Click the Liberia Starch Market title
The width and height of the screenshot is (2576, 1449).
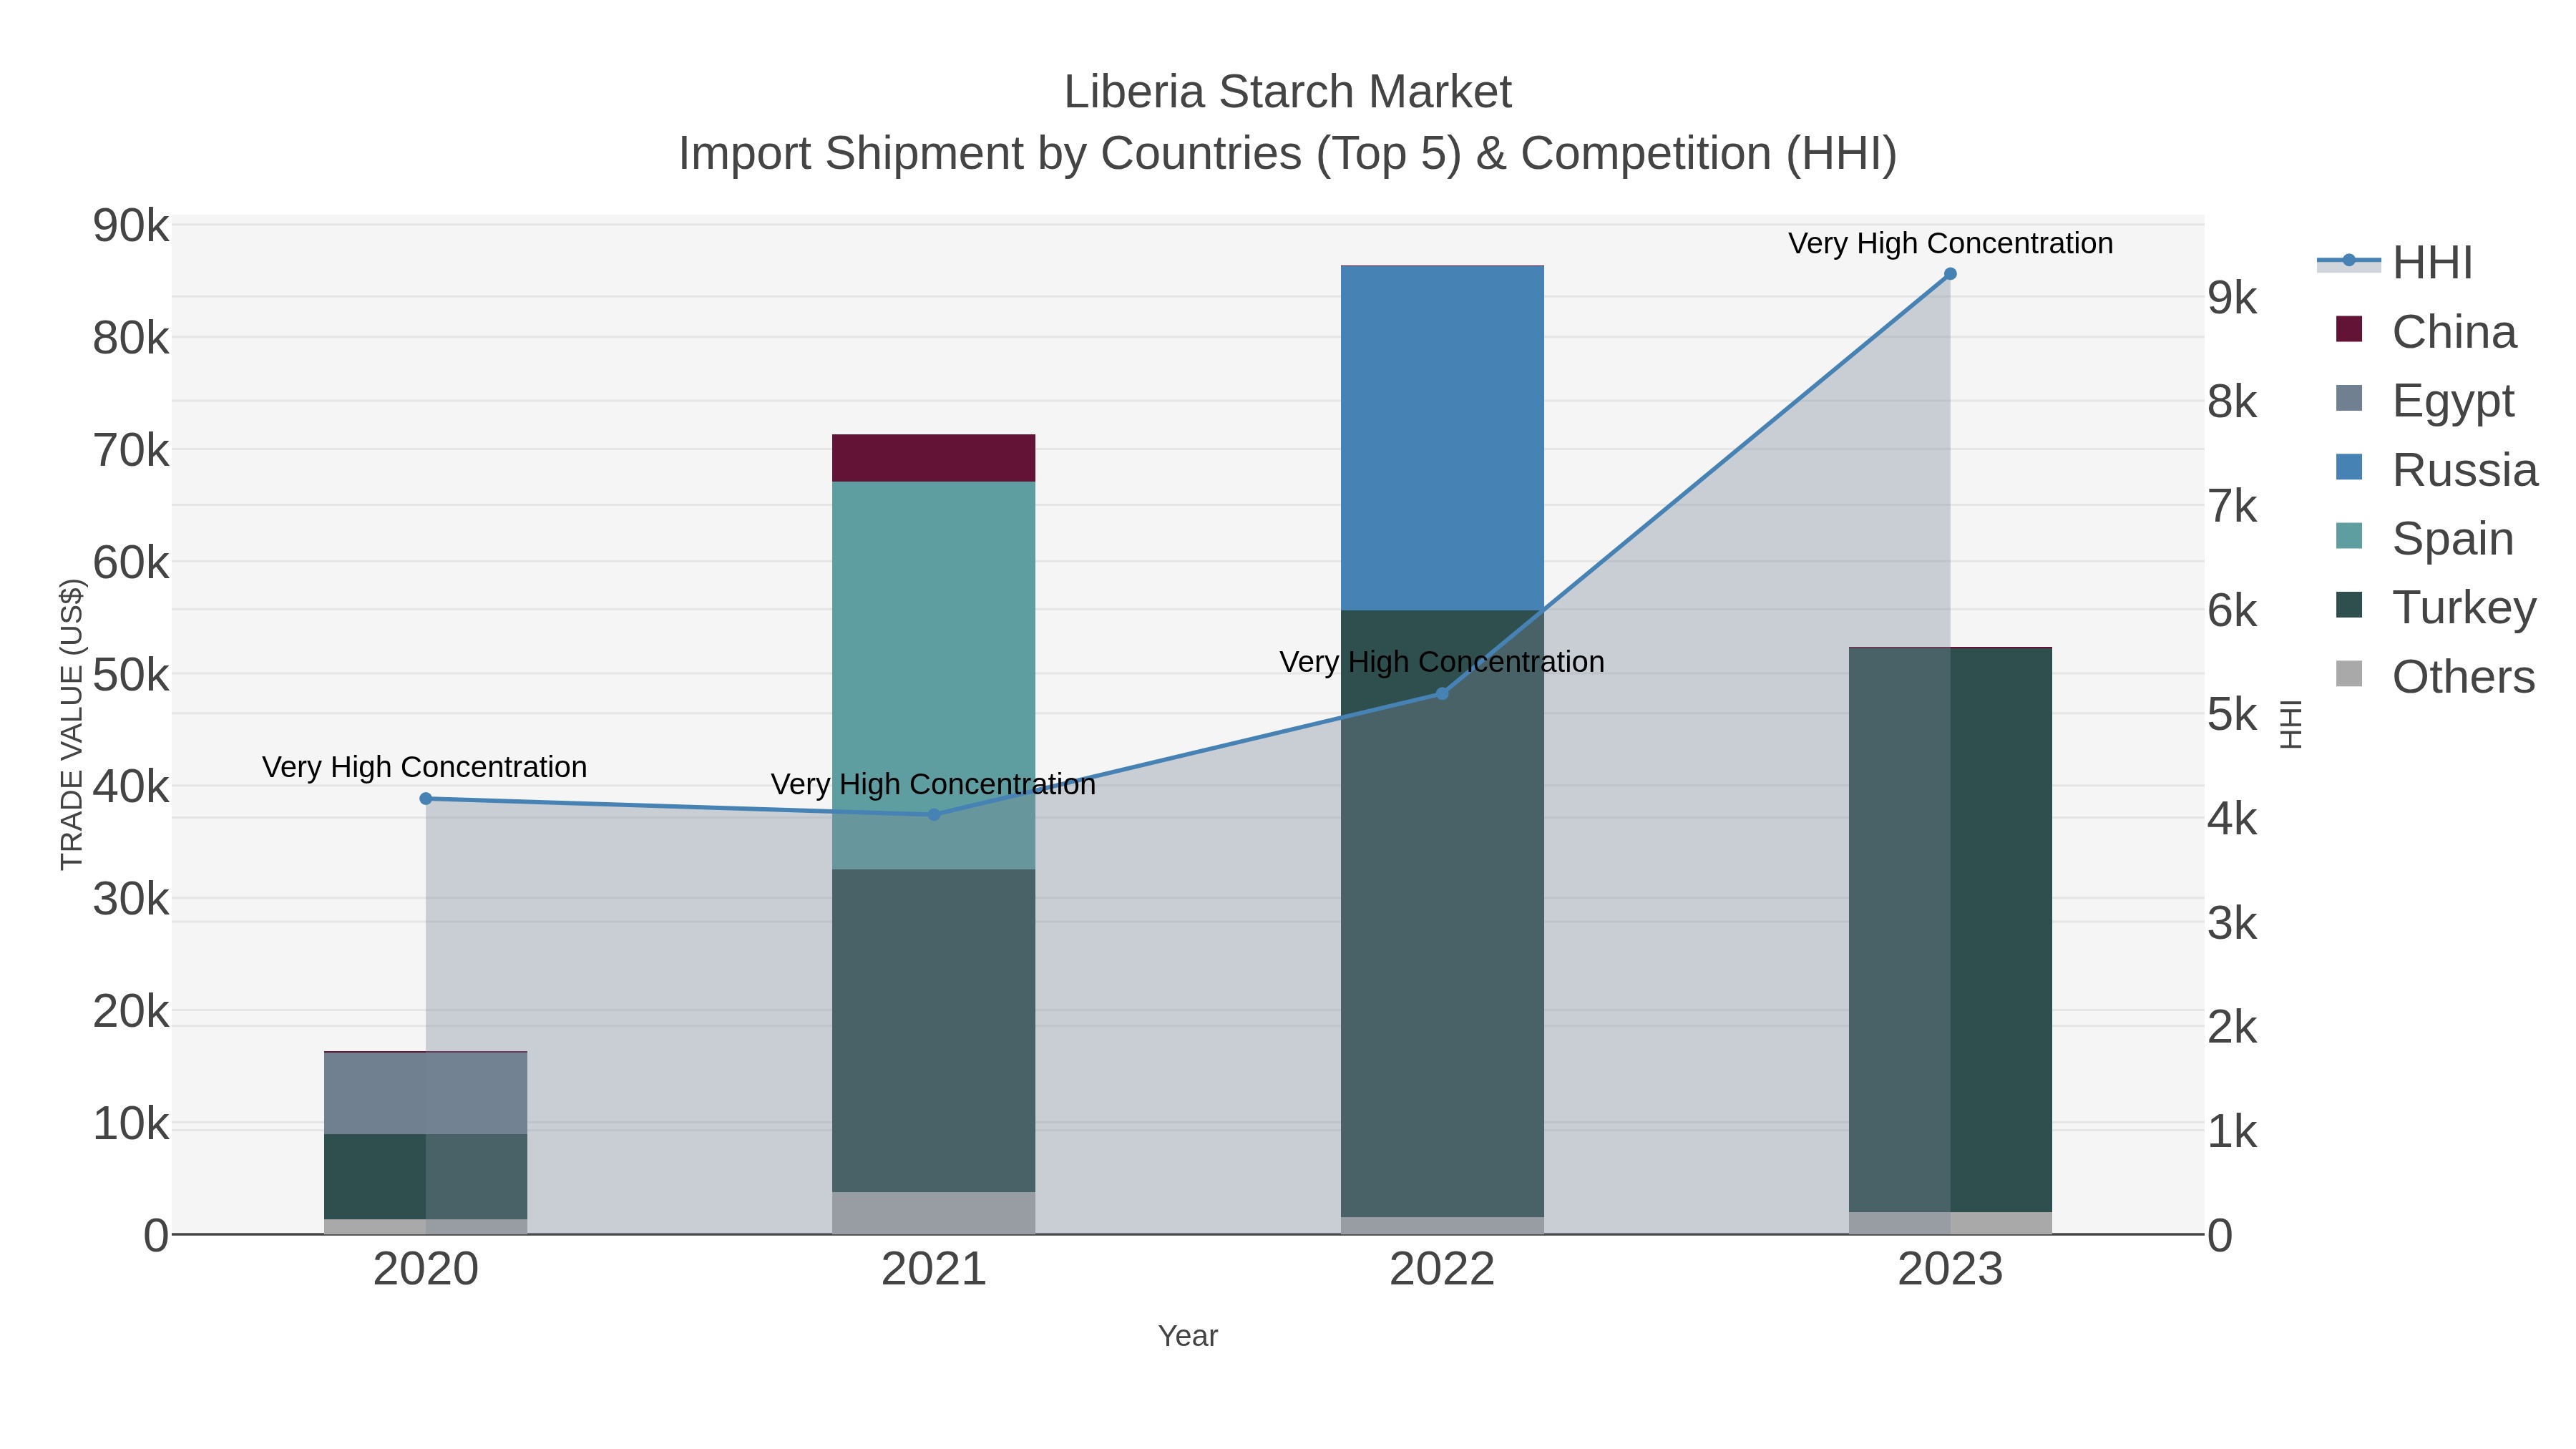pos(1288,92)
